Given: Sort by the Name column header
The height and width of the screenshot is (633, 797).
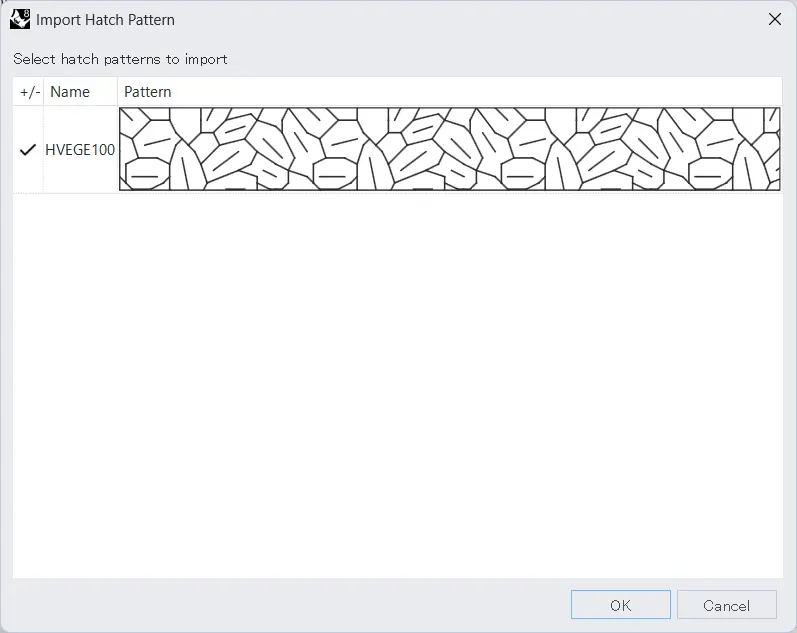Looking at the screenshot, I should [80, 92].
